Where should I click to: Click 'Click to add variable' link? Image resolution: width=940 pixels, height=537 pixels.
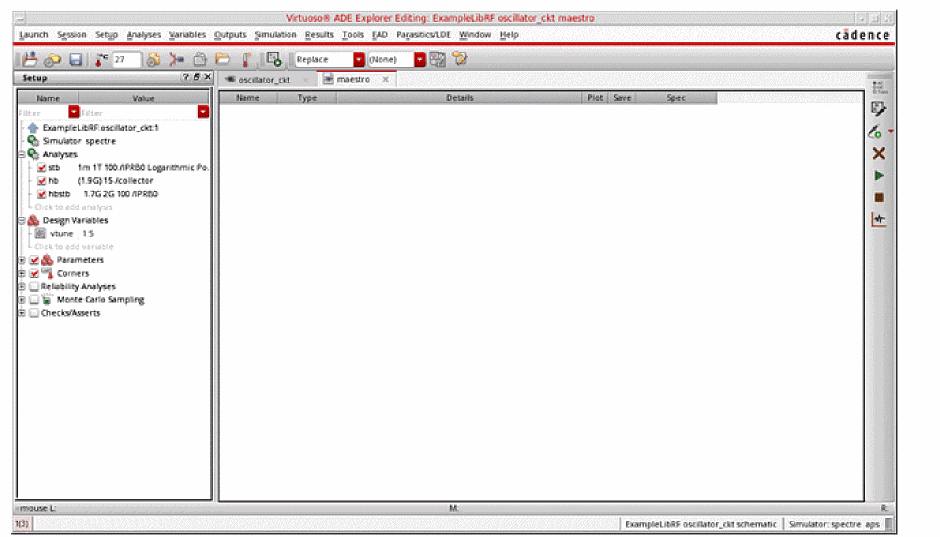(x=74, y=247)
